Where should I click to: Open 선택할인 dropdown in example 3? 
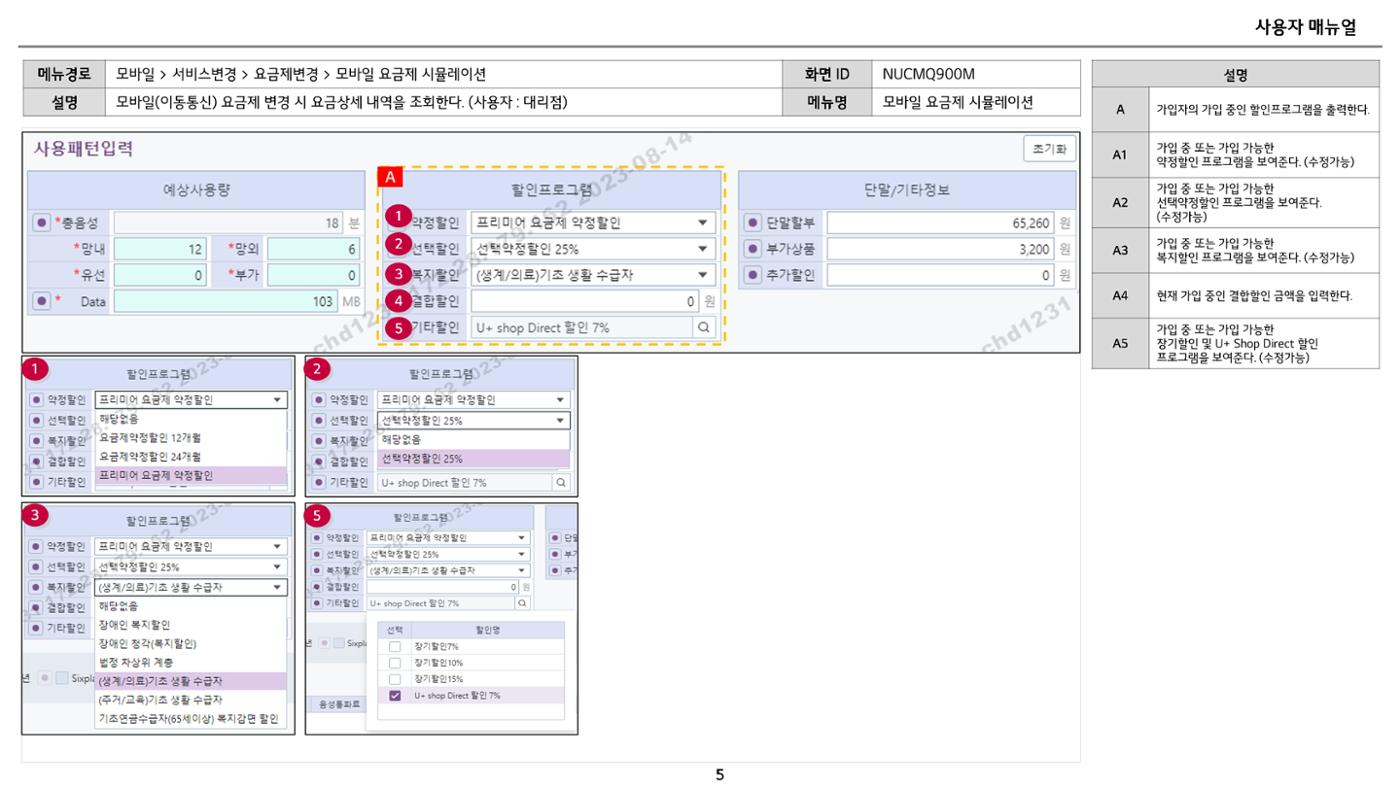pos(191,567)
